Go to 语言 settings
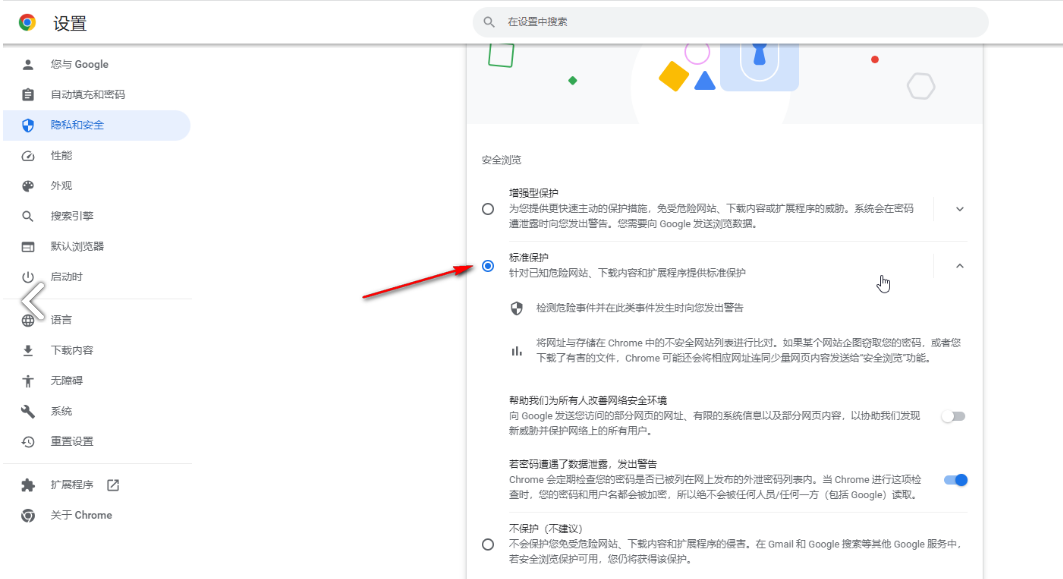Image resolution: width=1063 pixels, height=579 pixels. tap(97, 320)
